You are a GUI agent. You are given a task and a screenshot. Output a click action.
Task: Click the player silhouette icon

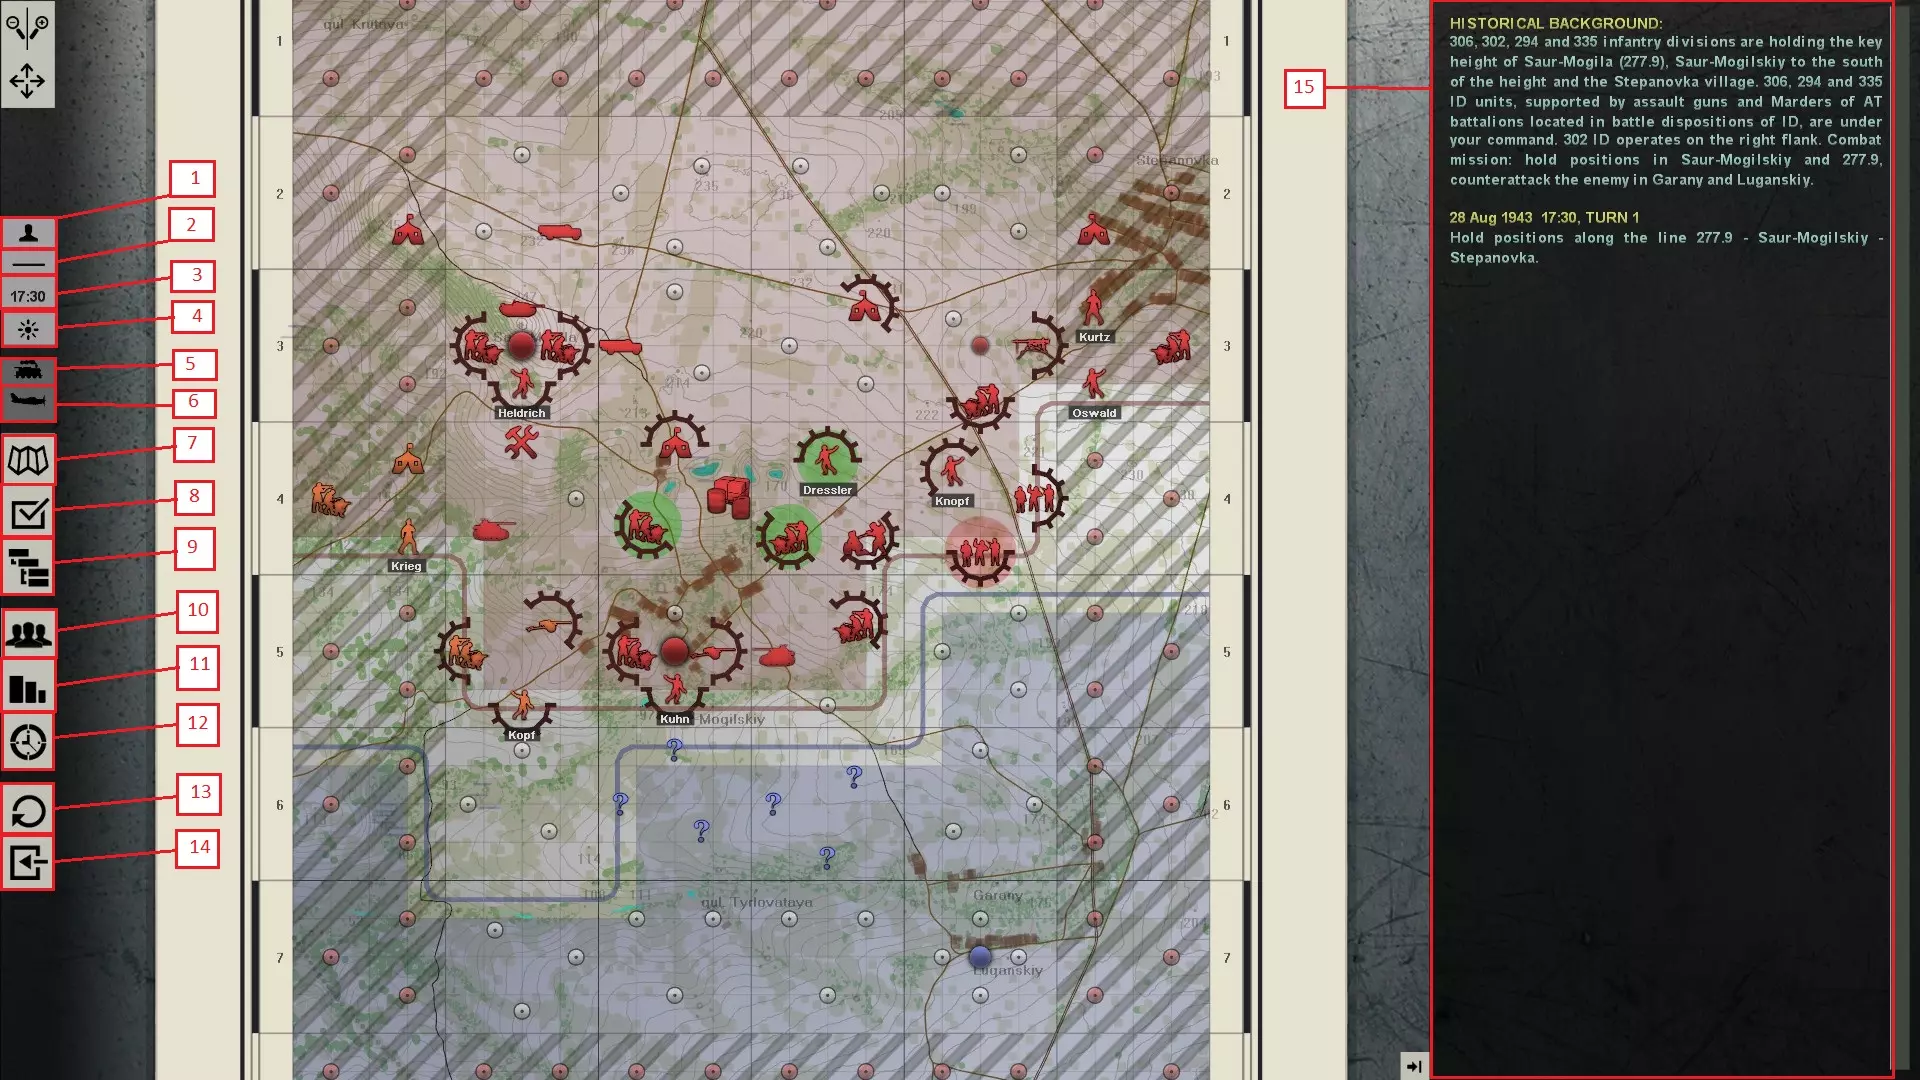tap(28, 233)
